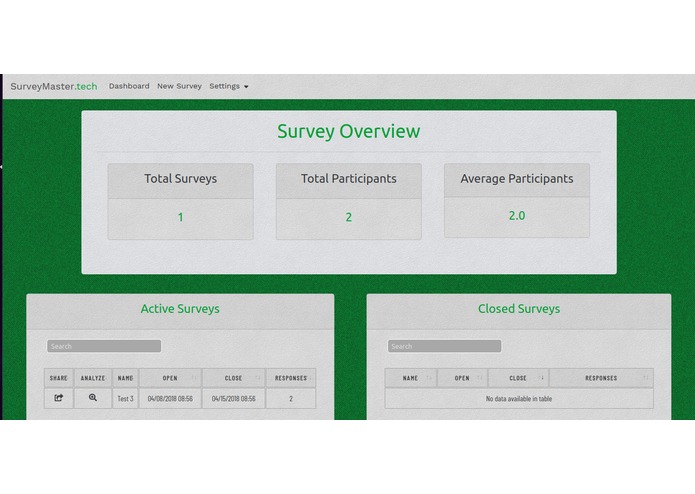
Task: Sort Active Surveys by Open date
Action: click(170, 378)
